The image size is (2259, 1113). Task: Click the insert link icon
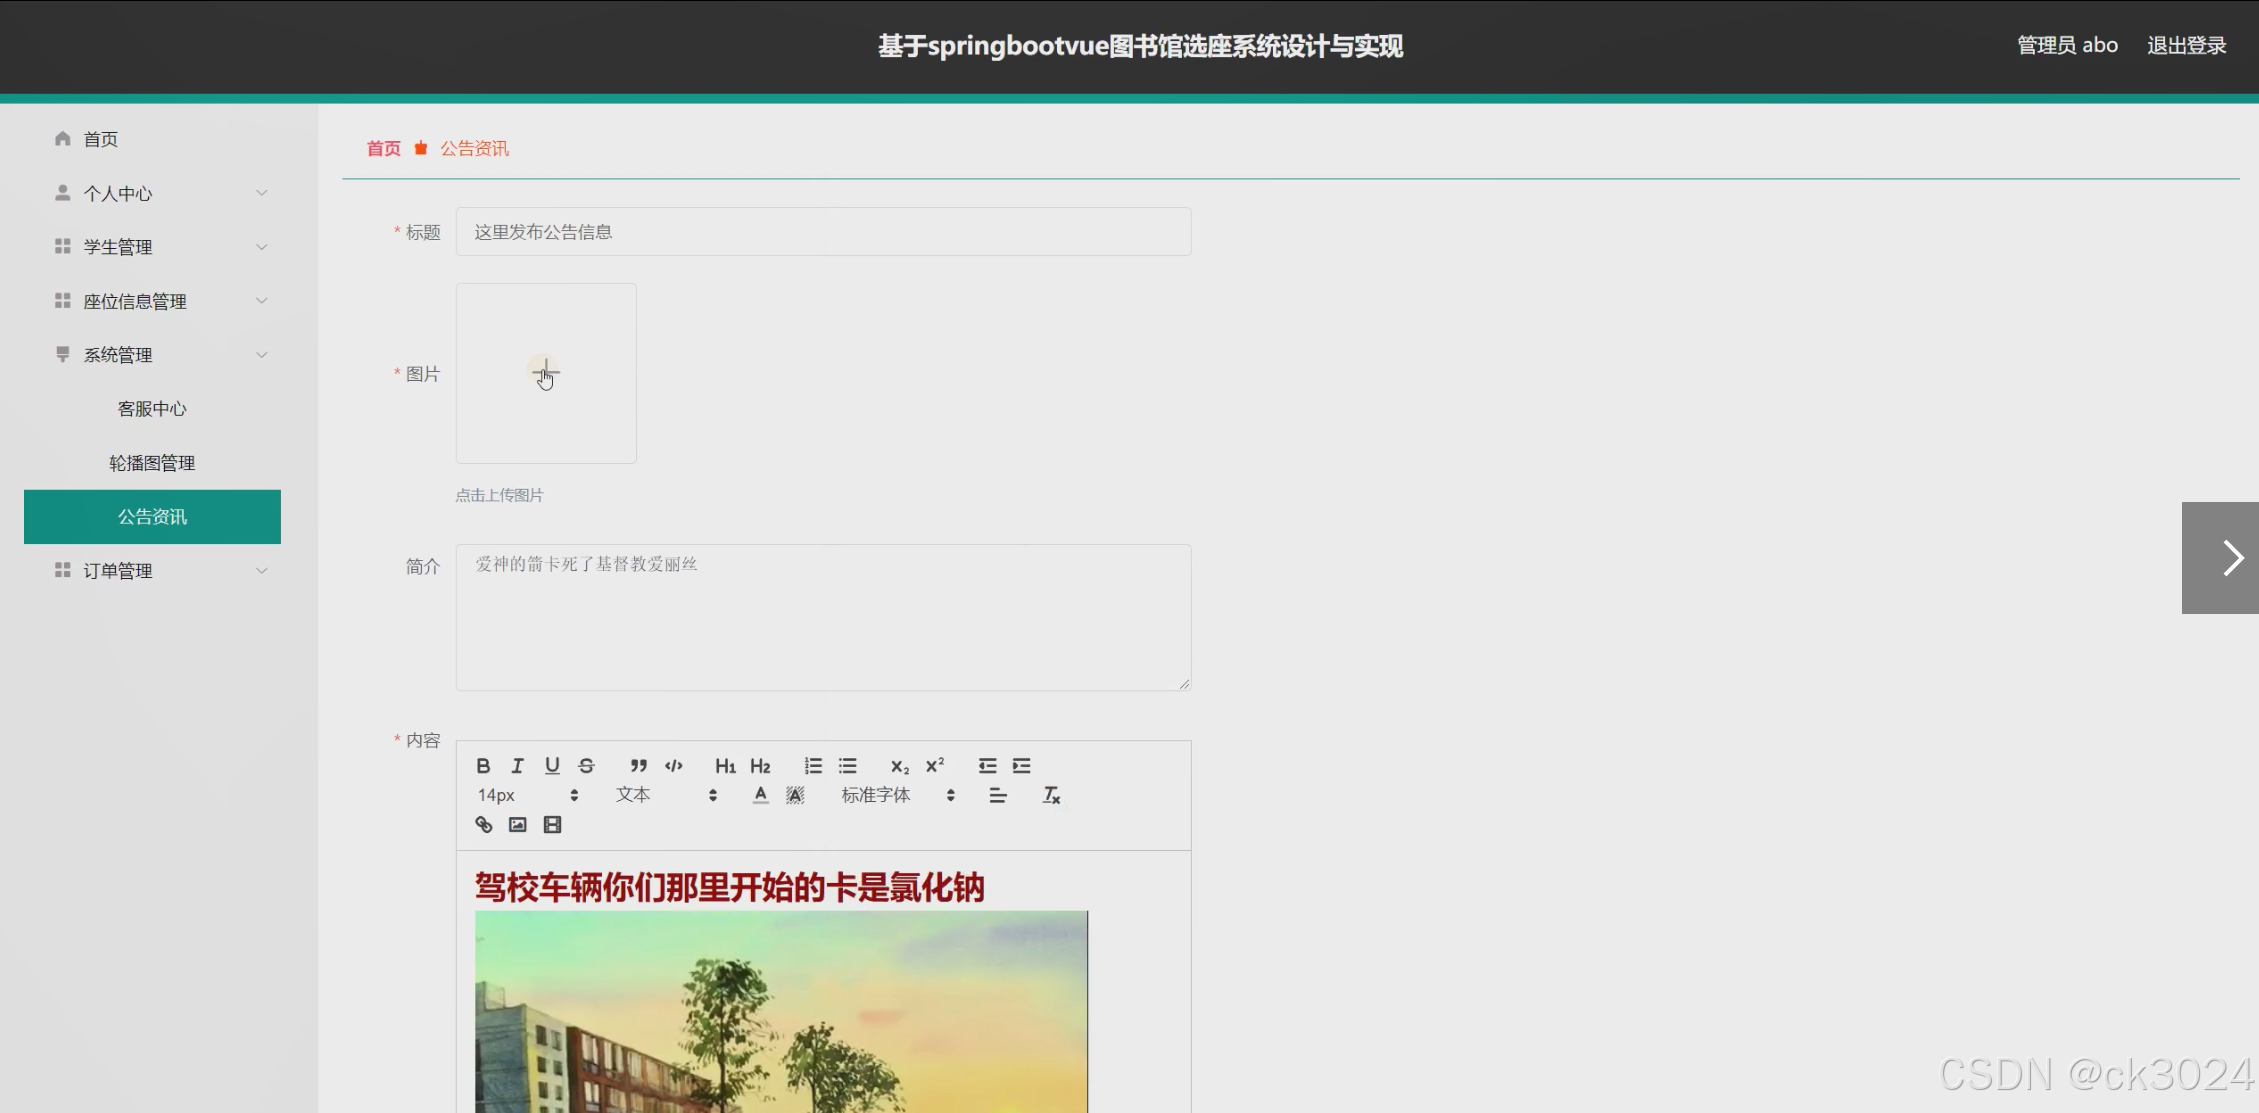click(x=484, y=825)
